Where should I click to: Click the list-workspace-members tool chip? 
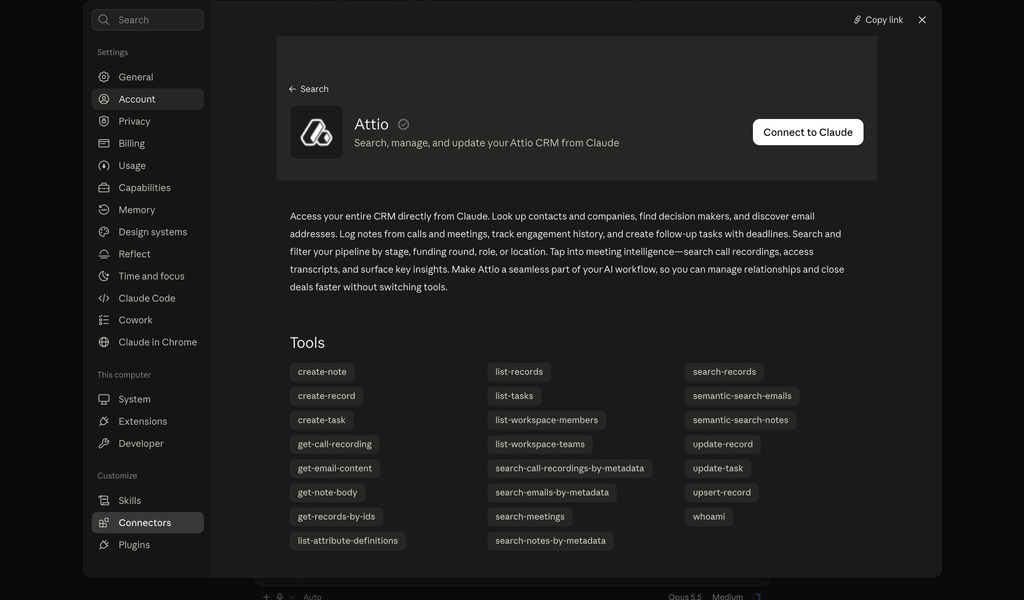point(547,420)
